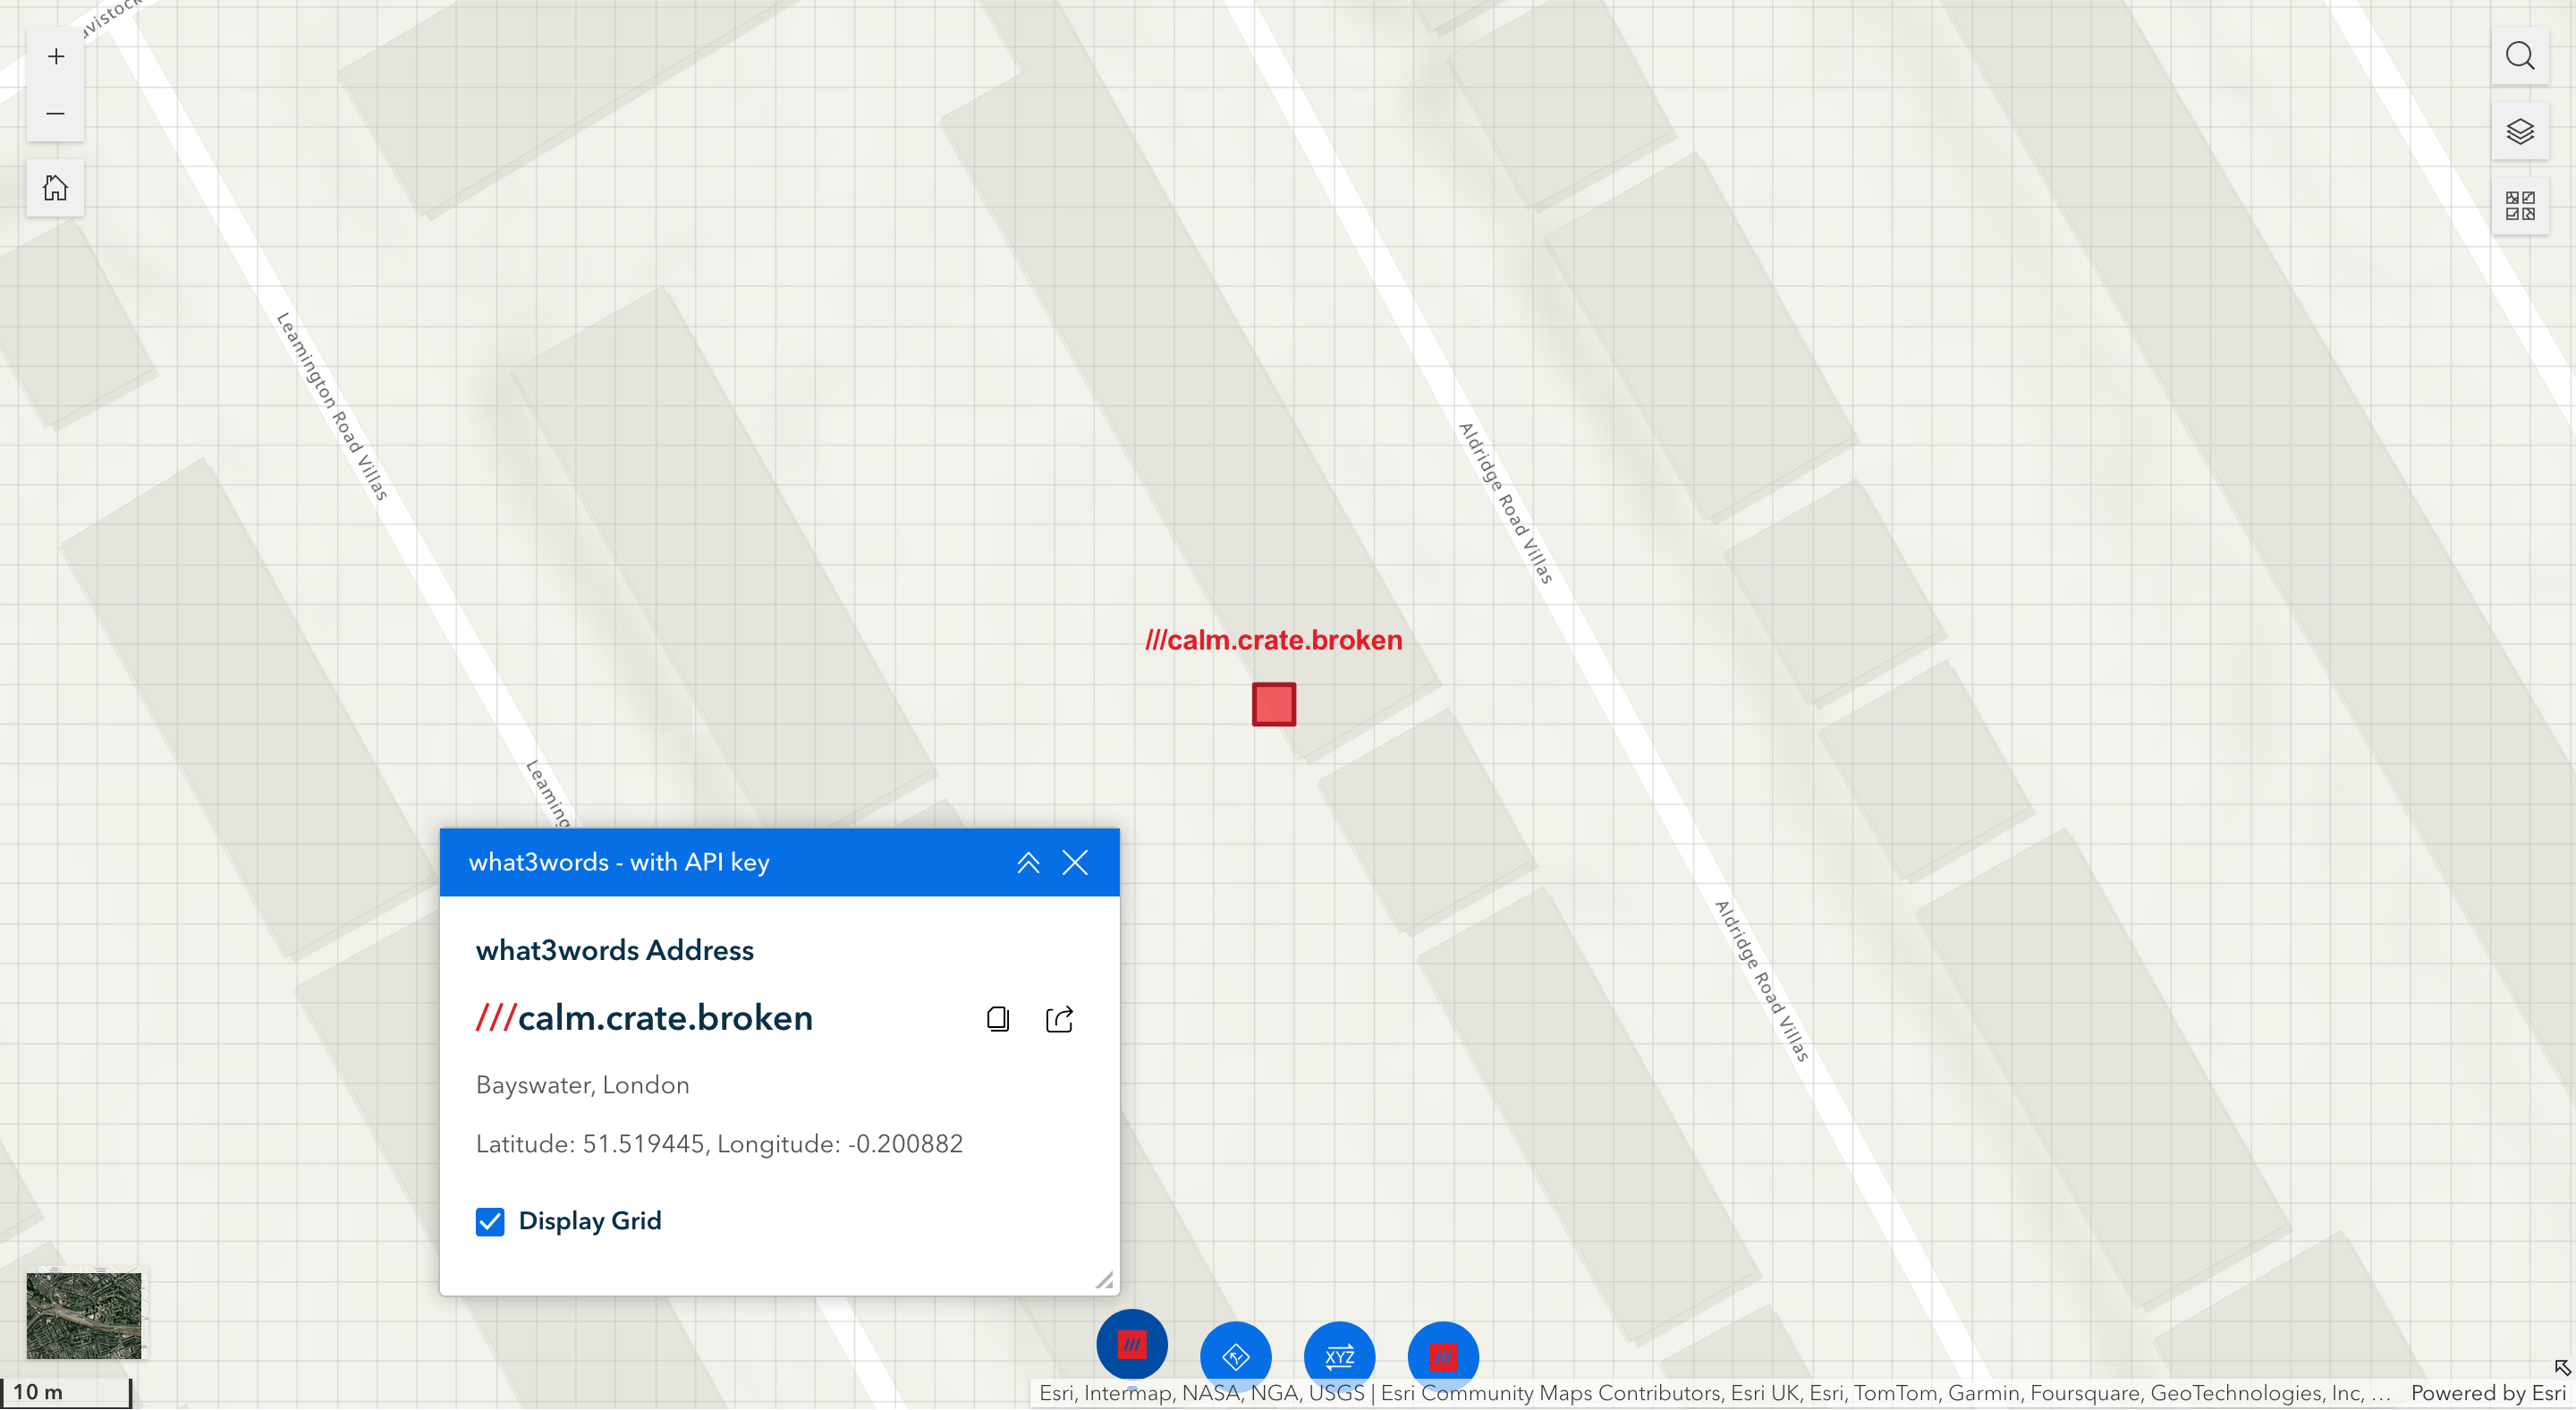Open the second what3words widget beside the XYZ button
This screenshot has width=2576, height=1410.
[1443, 1357]
